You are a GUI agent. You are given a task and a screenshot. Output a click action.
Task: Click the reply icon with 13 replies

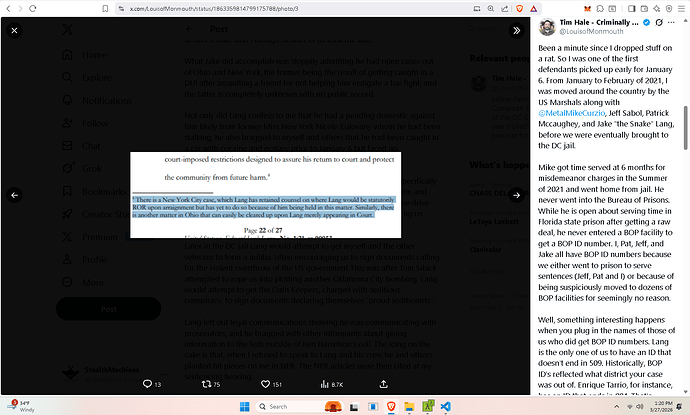point(148,383)
